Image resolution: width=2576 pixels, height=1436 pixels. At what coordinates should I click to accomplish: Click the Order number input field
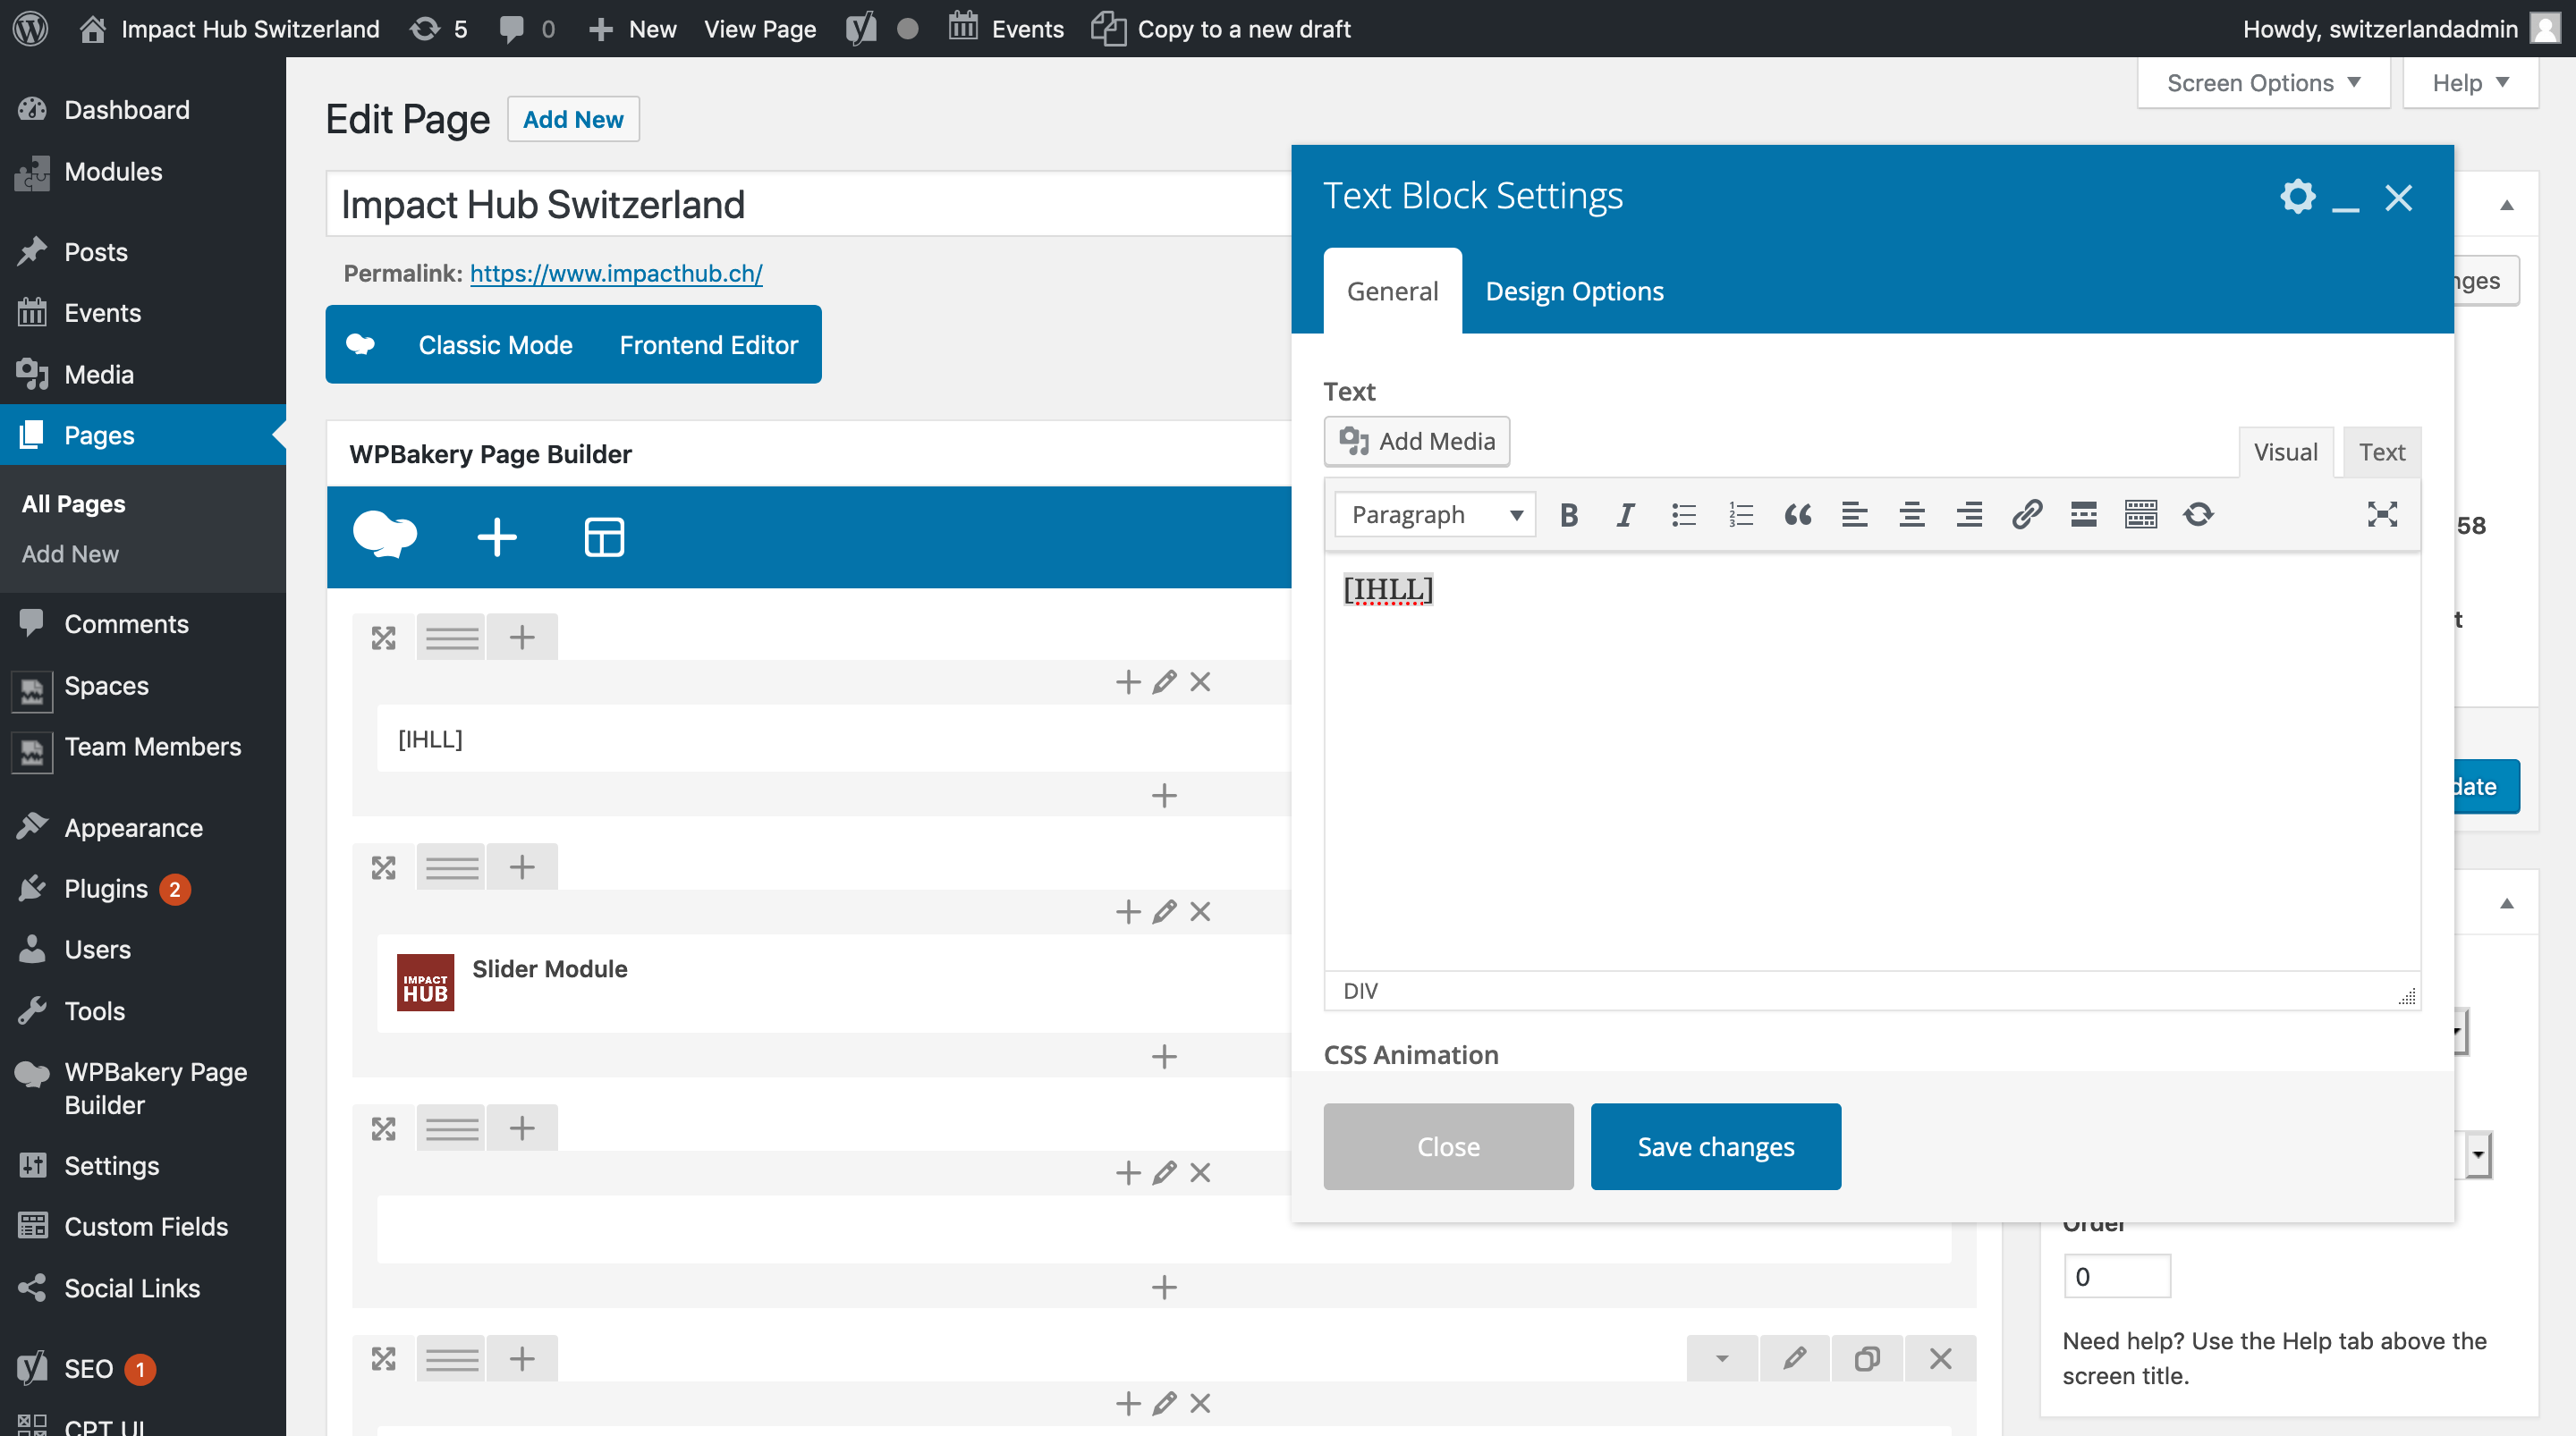tap(2116, 1276)
